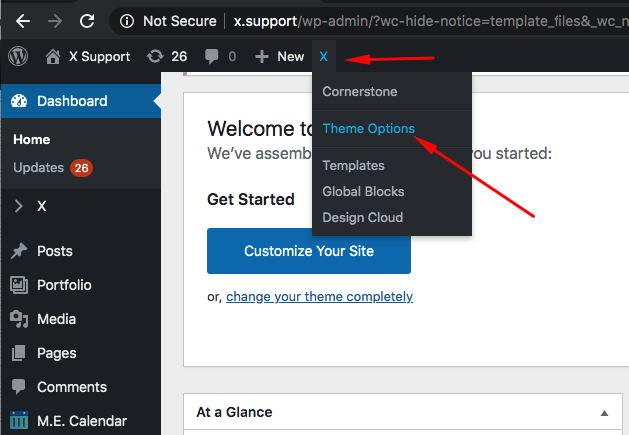629x435 pixels.
Task: Select Cornerstone in the dropdown menu
Action: pyautogui.click(x=360, y=91)
